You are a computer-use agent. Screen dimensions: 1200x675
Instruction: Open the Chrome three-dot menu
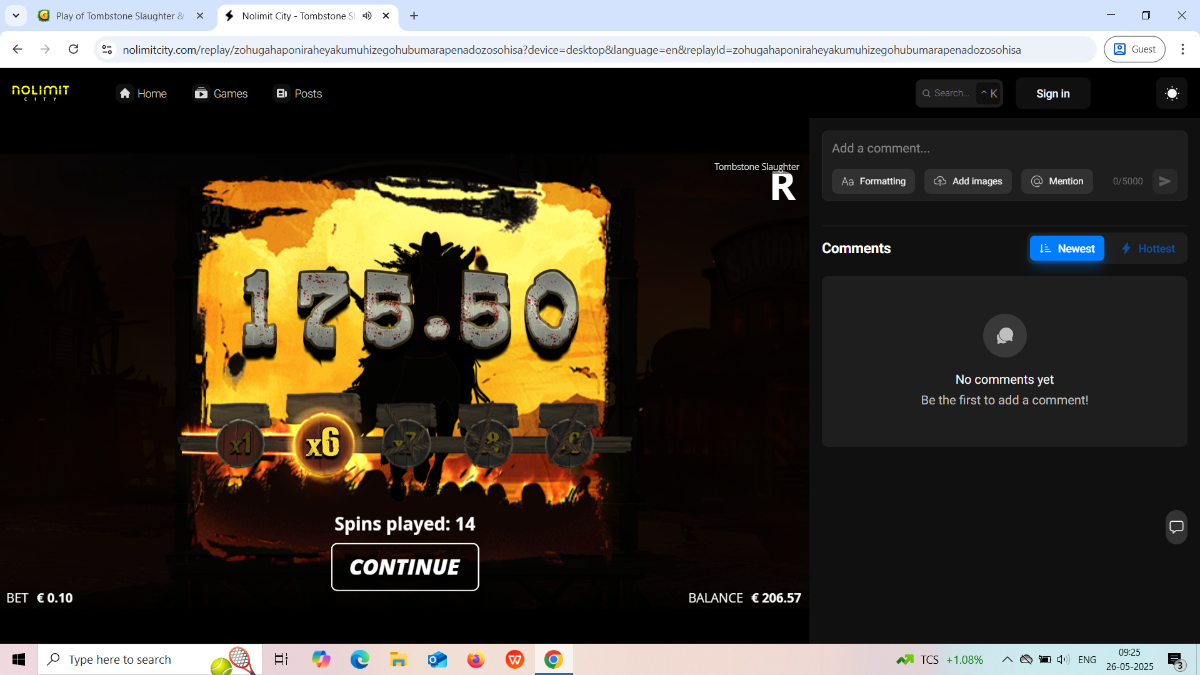[1183, 49]
